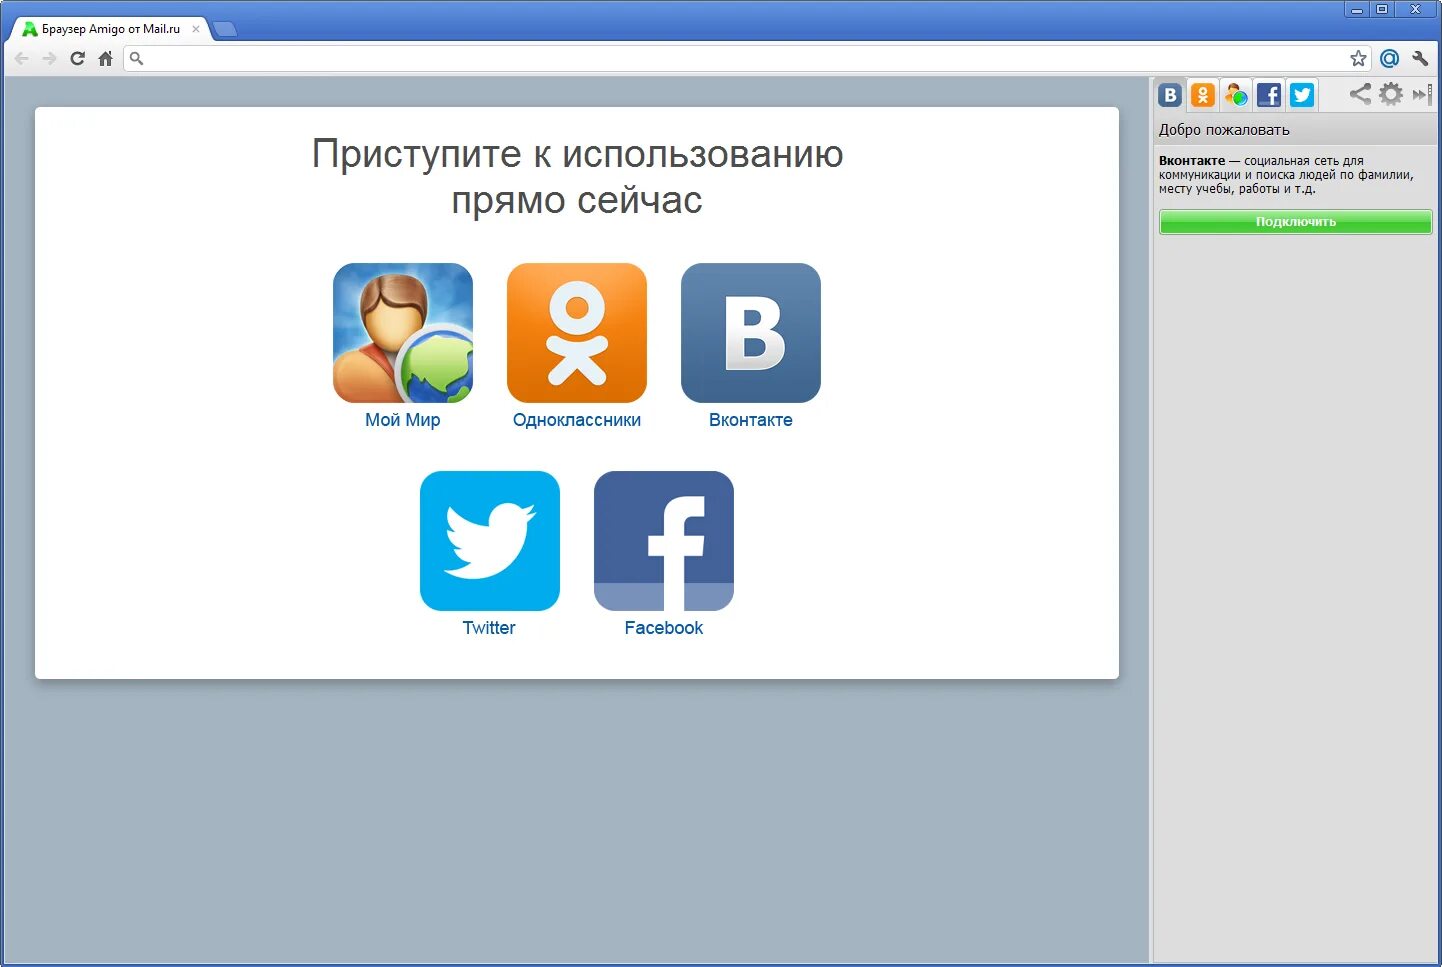The height and width of the screenshot is (967, 1442).
Task: Open the large Facebook icon
Action: pyautogui.click(x=664, y=541)
